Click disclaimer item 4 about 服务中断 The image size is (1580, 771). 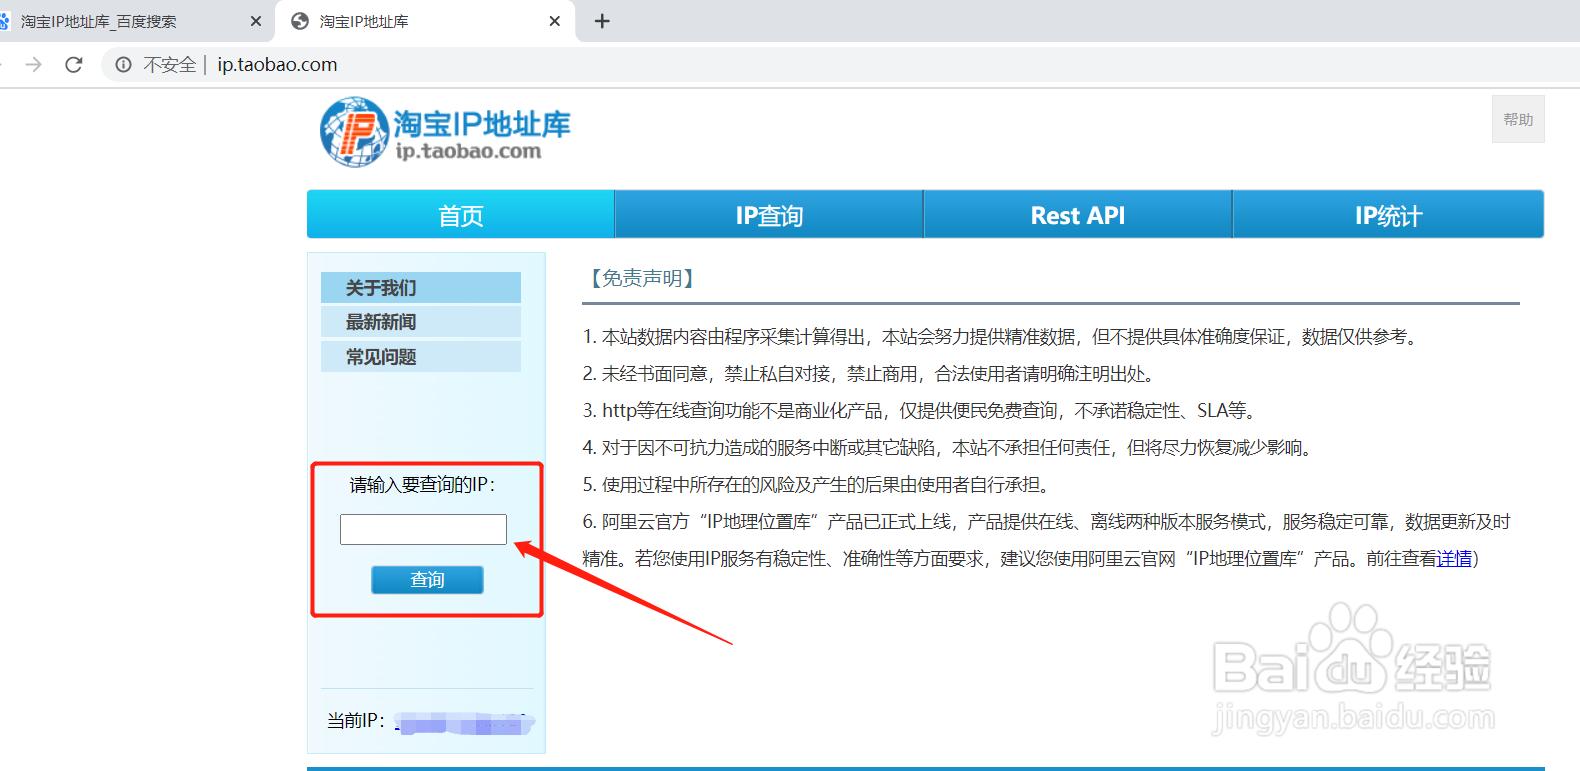(949, 448)
